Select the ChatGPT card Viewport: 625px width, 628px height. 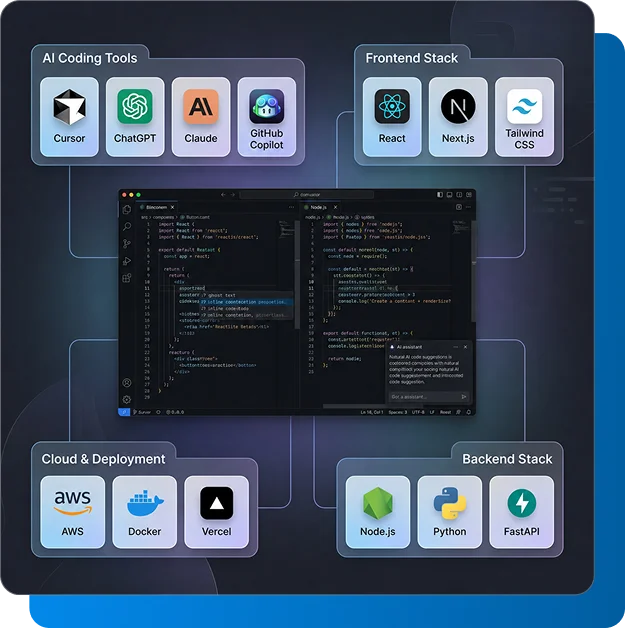[x=135, y=117]
